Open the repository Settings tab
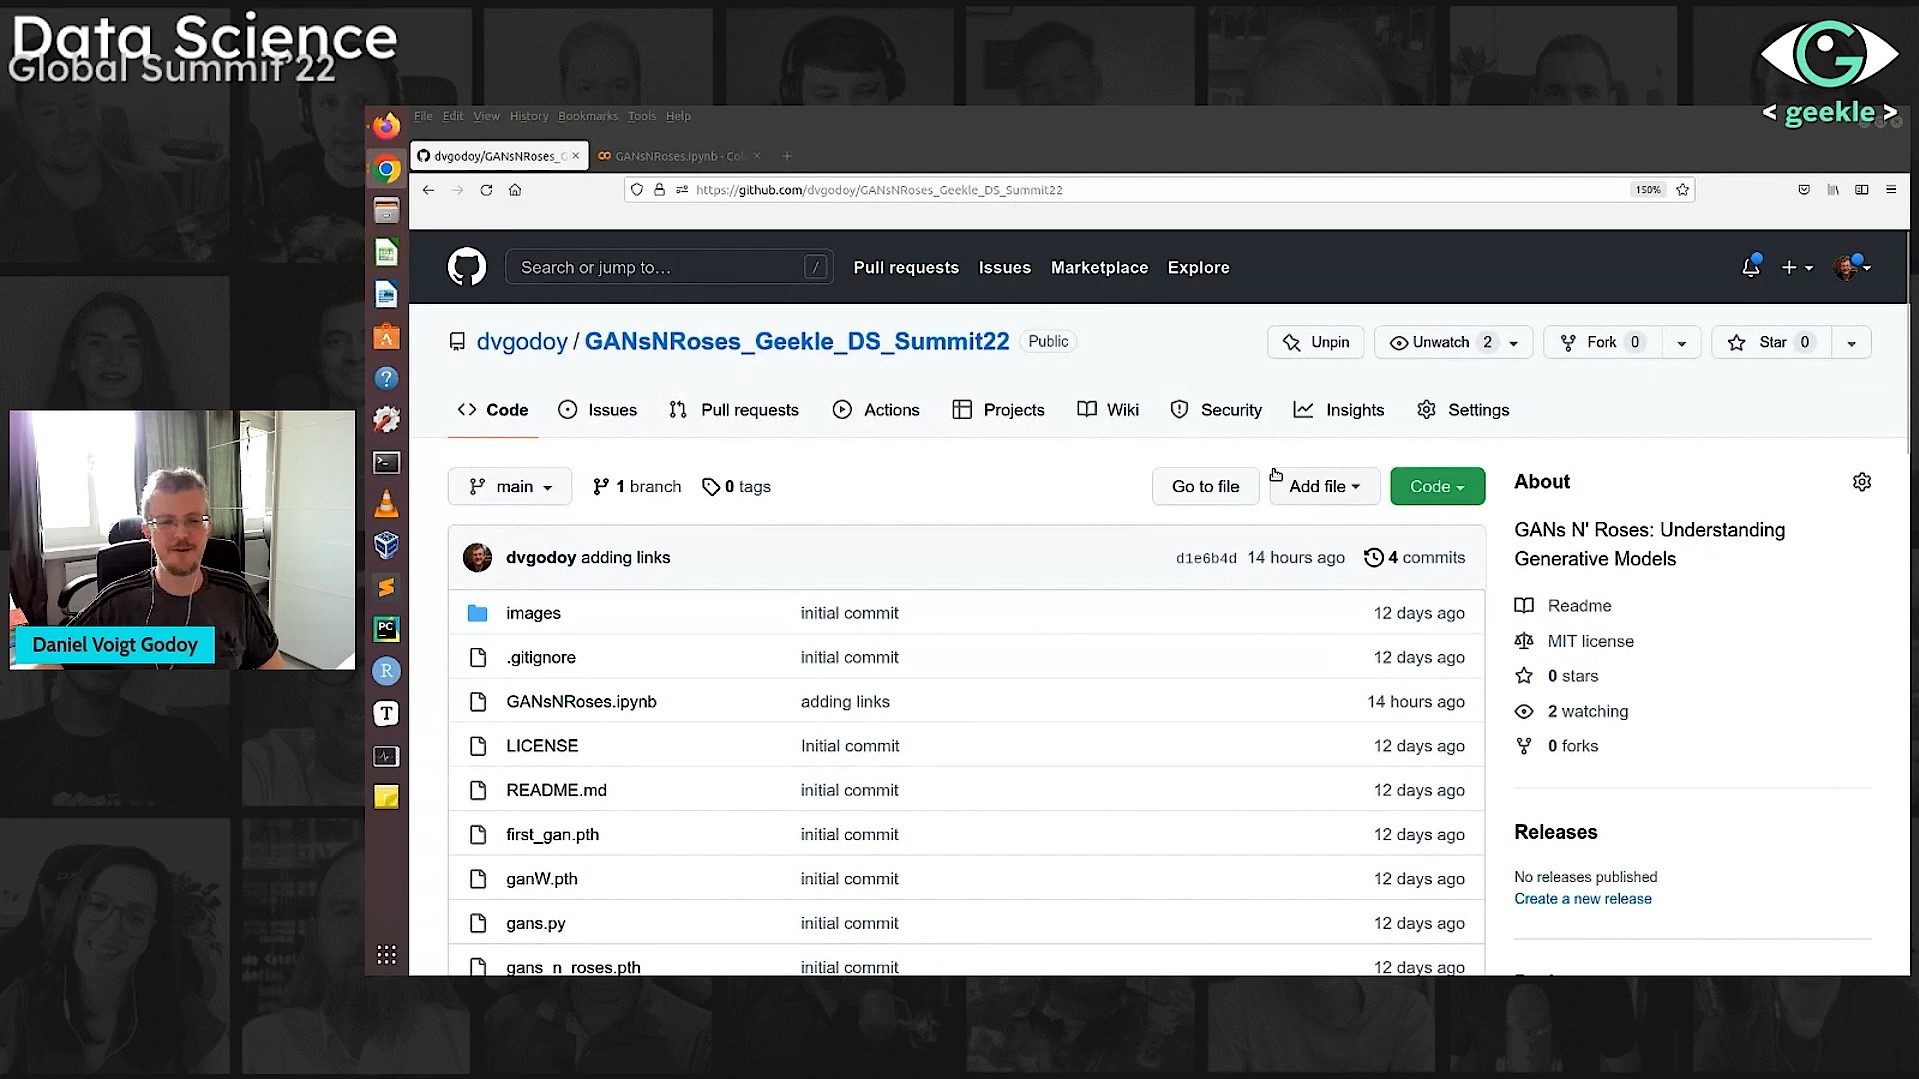 (1463, 410)
